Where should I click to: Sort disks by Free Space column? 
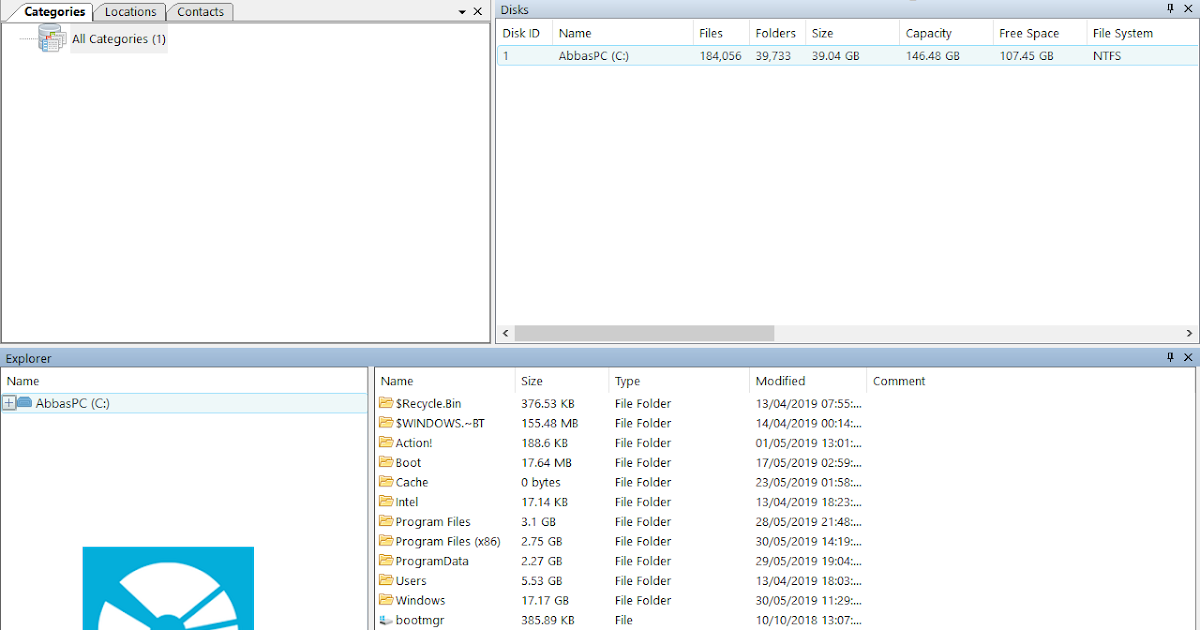tap(1039, 33)
